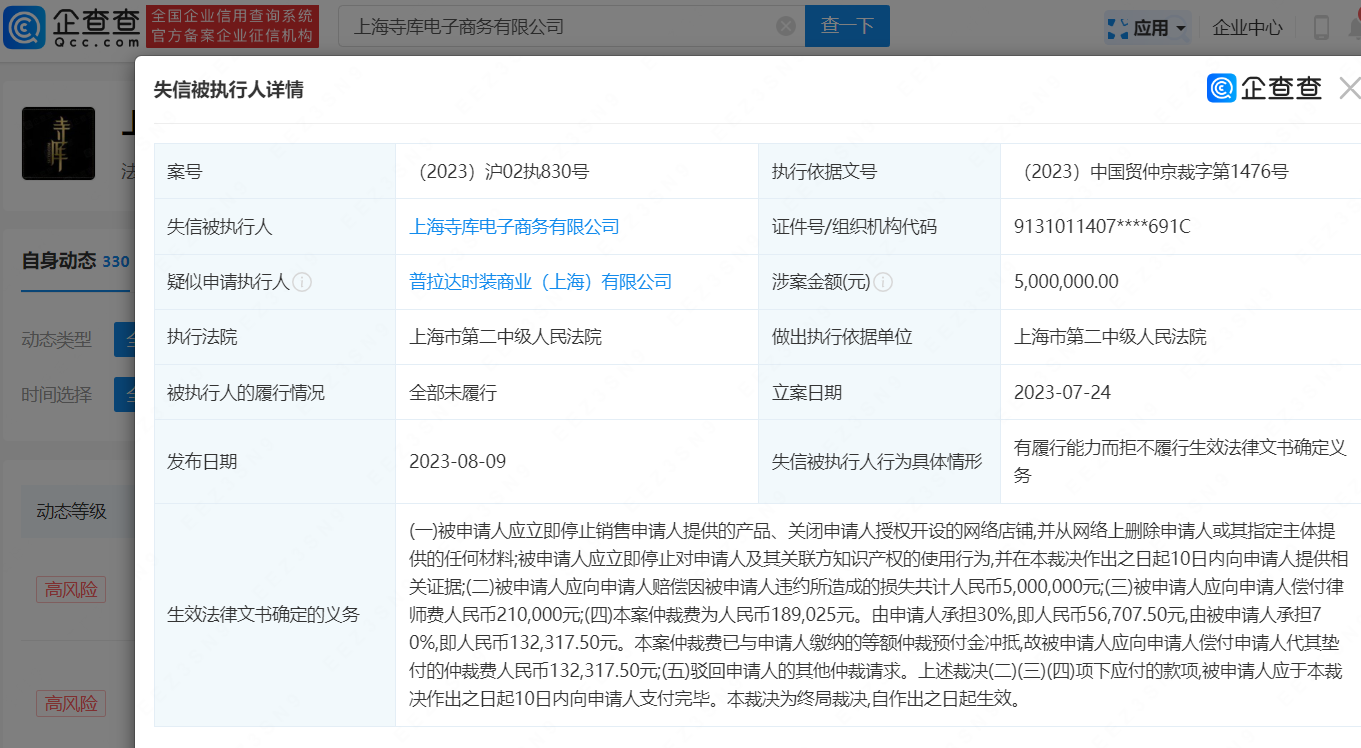
Task: Click the ID code 9131011407****691C
Action: 1102,227
